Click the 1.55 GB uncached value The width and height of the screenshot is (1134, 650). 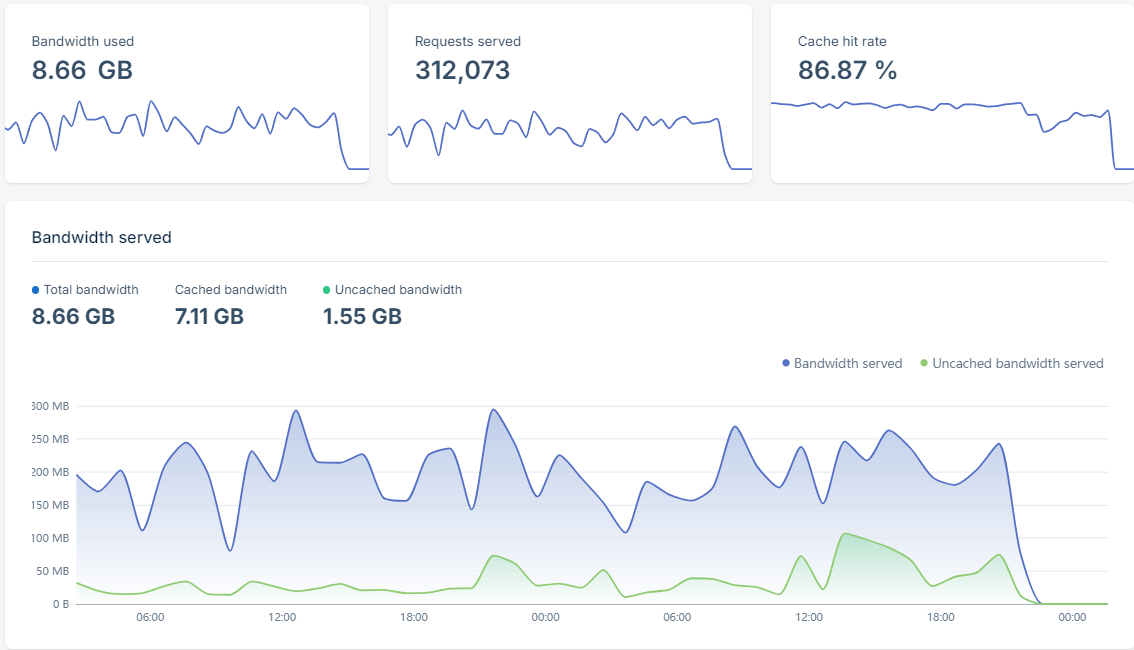click(x=362, y=317)
